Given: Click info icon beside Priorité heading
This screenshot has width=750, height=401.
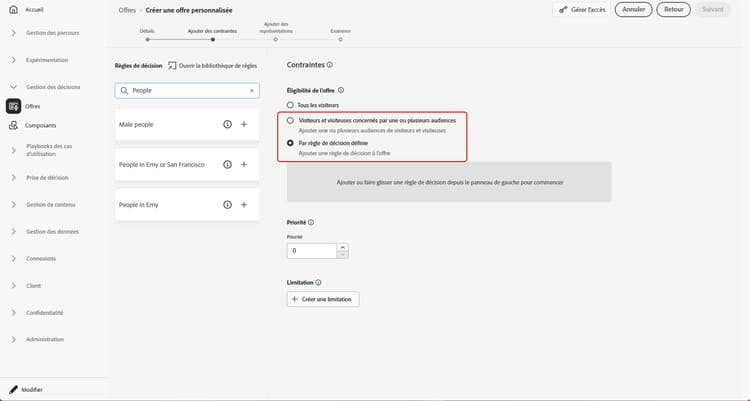Looking at the screenshot, I should (311, 223).
